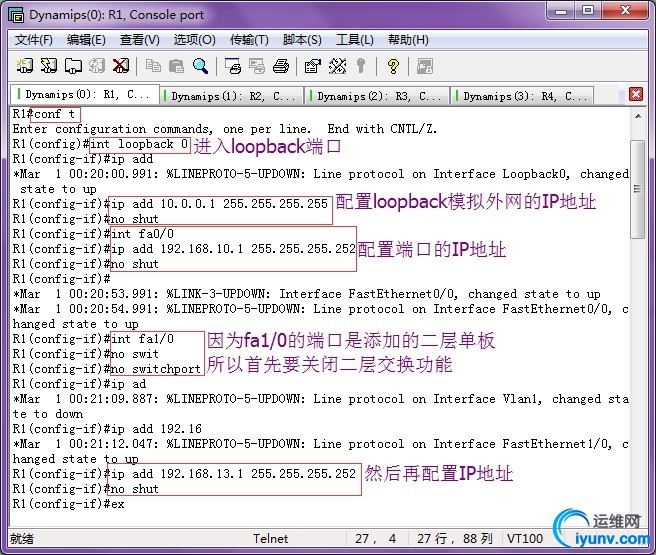Open the 查看(V) menu
Screen dimensions: 656x555
(x=140, y=40)
